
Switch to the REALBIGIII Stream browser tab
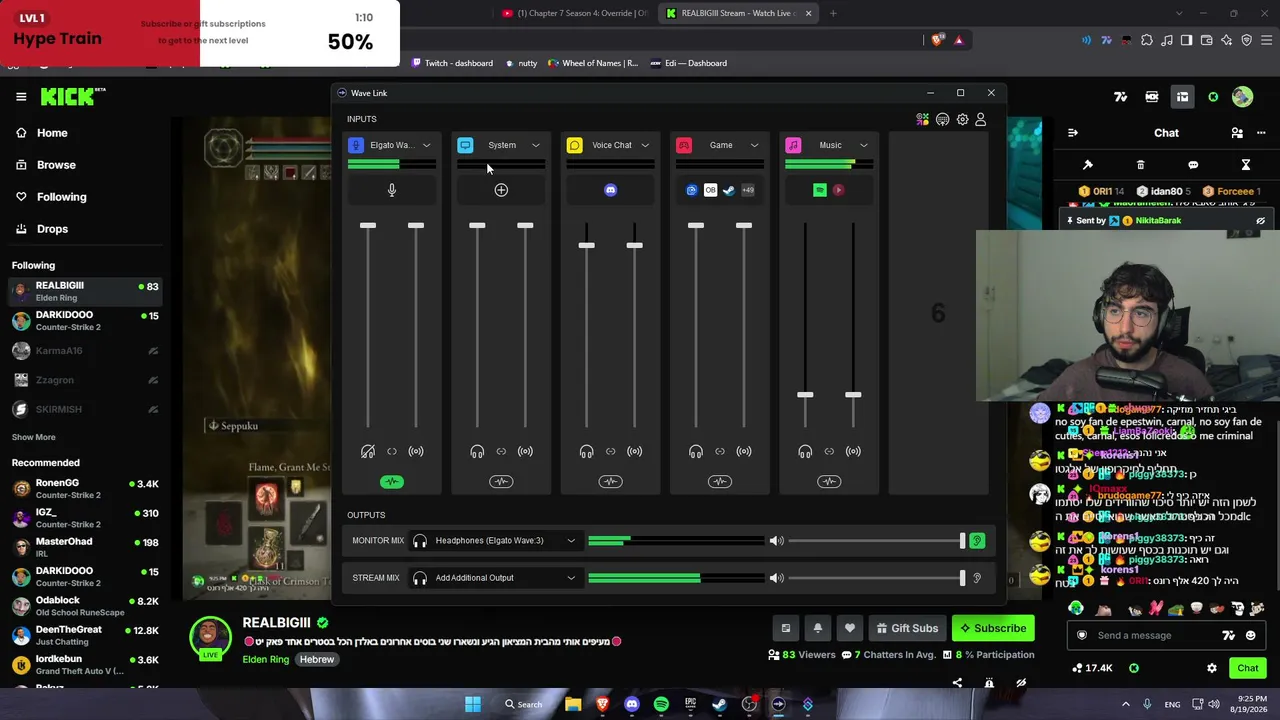pos(740,13)
